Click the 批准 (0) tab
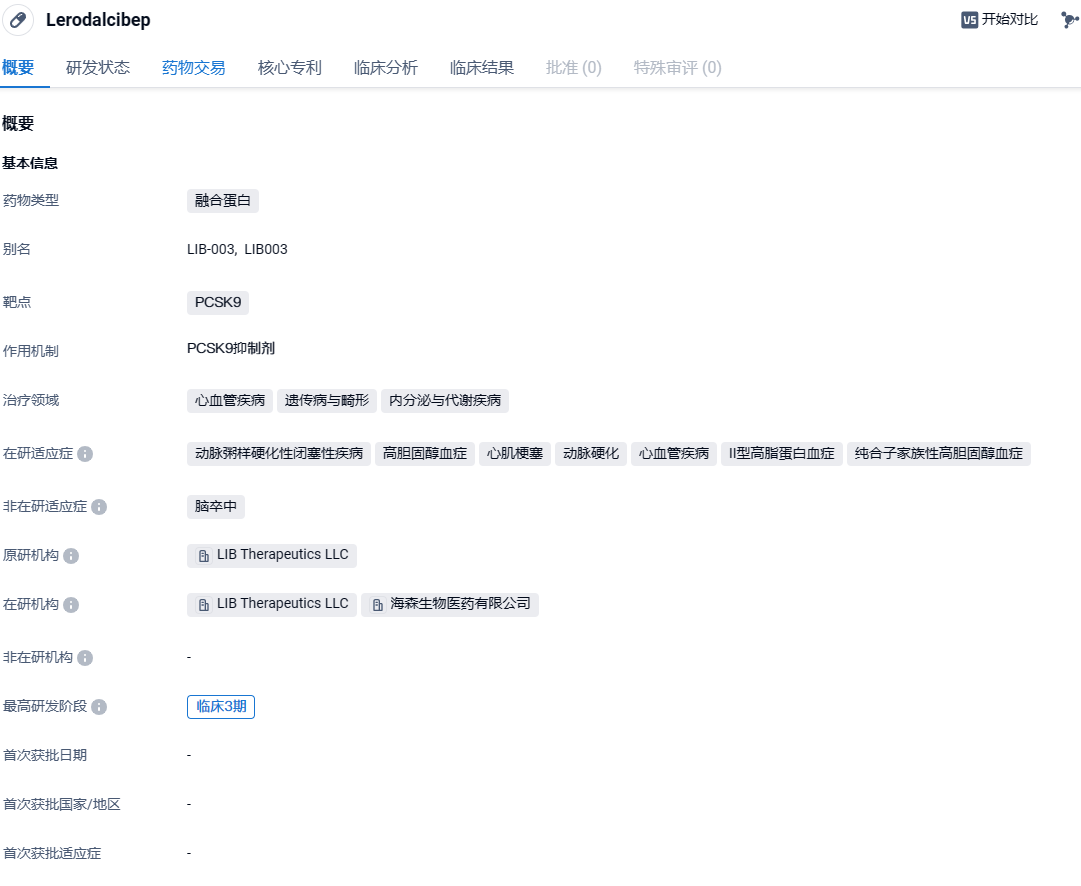 (x=574, y=68)
